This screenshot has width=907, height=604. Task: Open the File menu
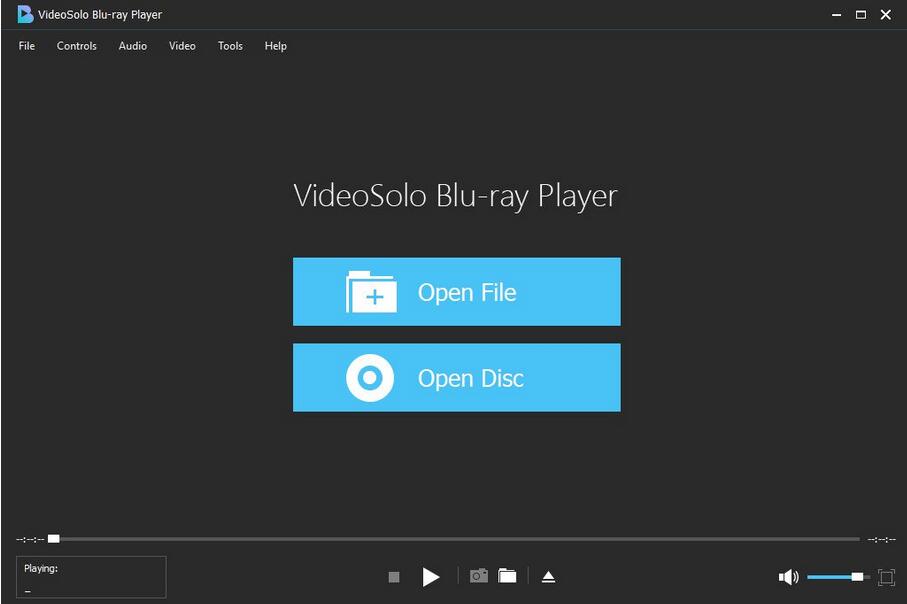[27, 46]
